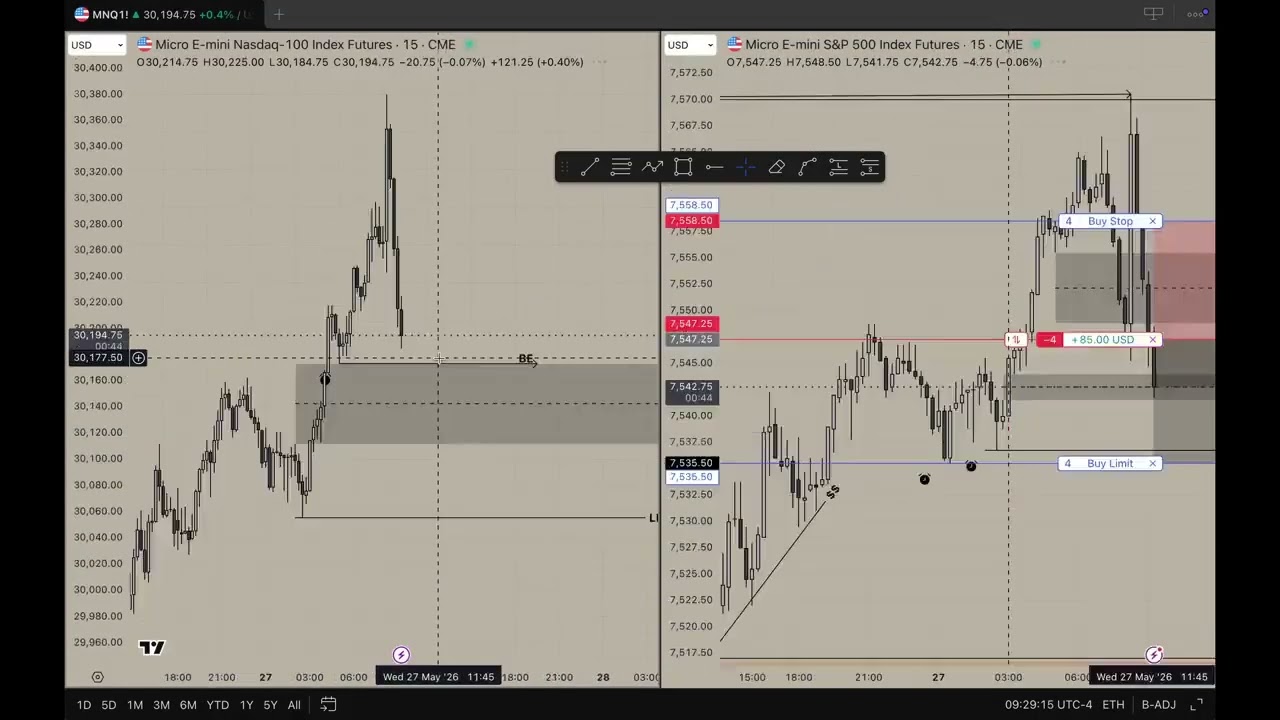Toggle fullscreen with bottom-right arrow icon
This screenshot has width=1280, height=720.
pos(1196,705)
